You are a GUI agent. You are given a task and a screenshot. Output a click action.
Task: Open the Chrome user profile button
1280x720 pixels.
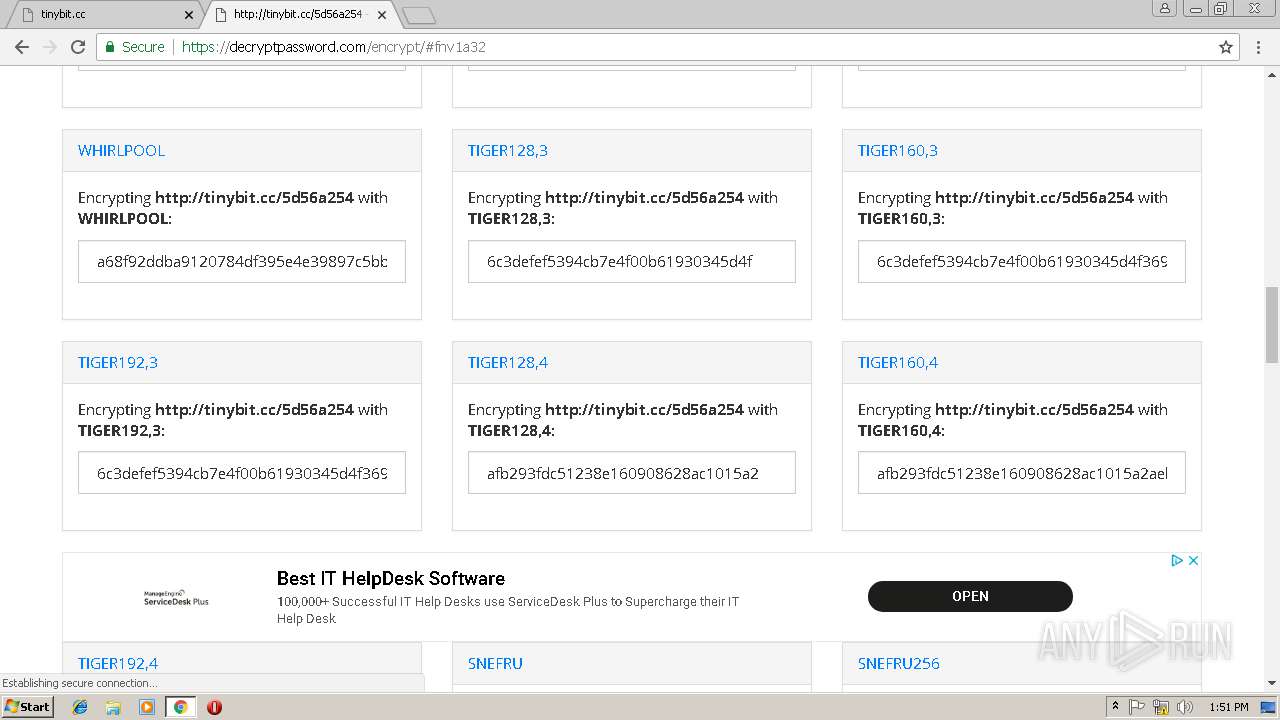pyautogui.click(x=1165, y=8)
